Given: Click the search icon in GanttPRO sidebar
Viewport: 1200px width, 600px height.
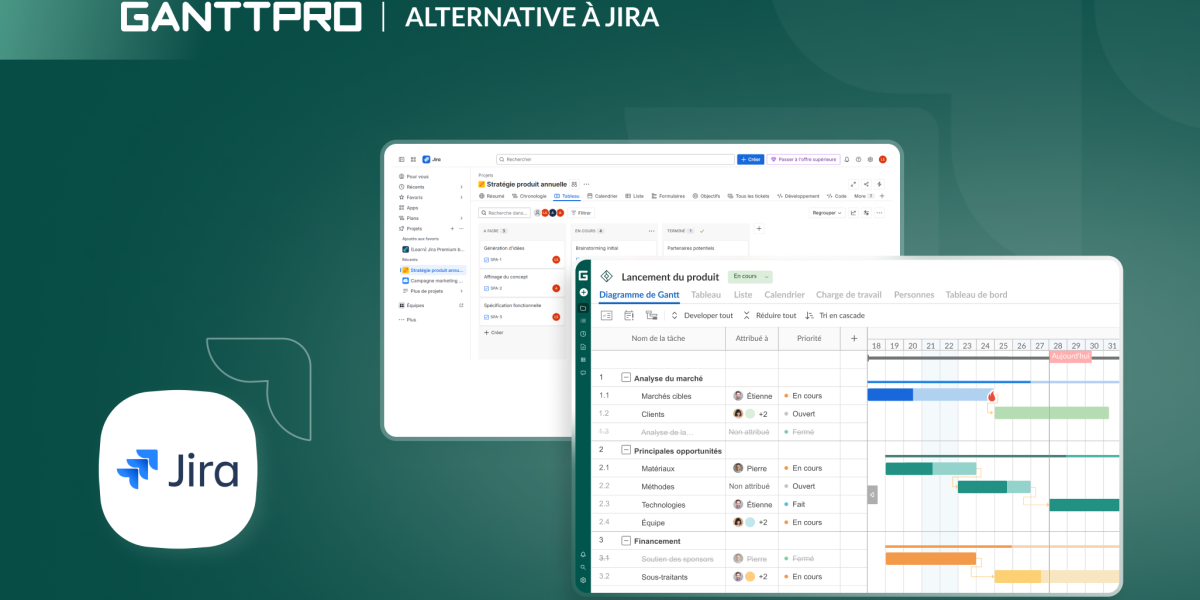Looking at the screenshot, I should tap(583, 567).
